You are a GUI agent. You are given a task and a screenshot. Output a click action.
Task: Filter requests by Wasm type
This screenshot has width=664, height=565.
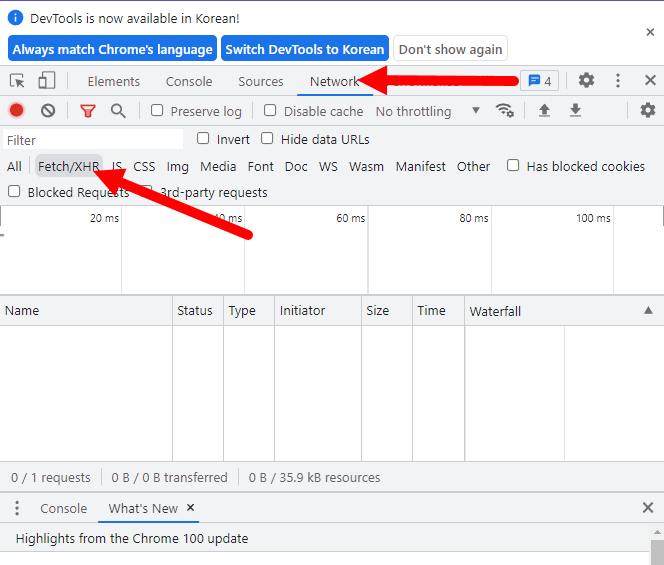click(x=366, y=166)
